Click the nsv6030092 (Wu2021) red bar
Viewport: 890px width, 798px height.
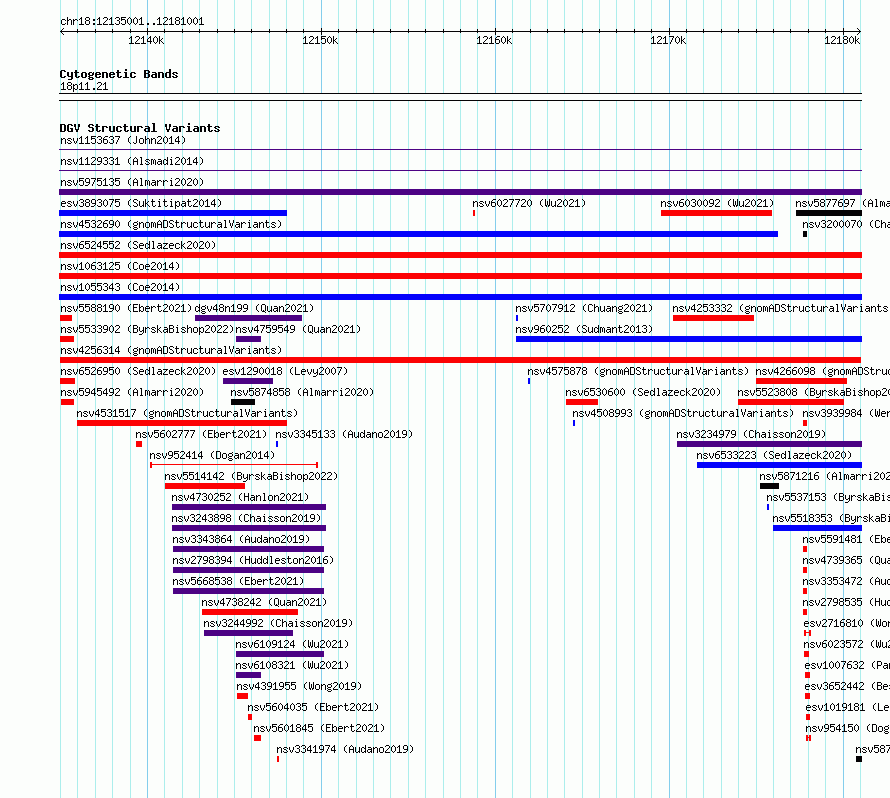click(716, 213)
